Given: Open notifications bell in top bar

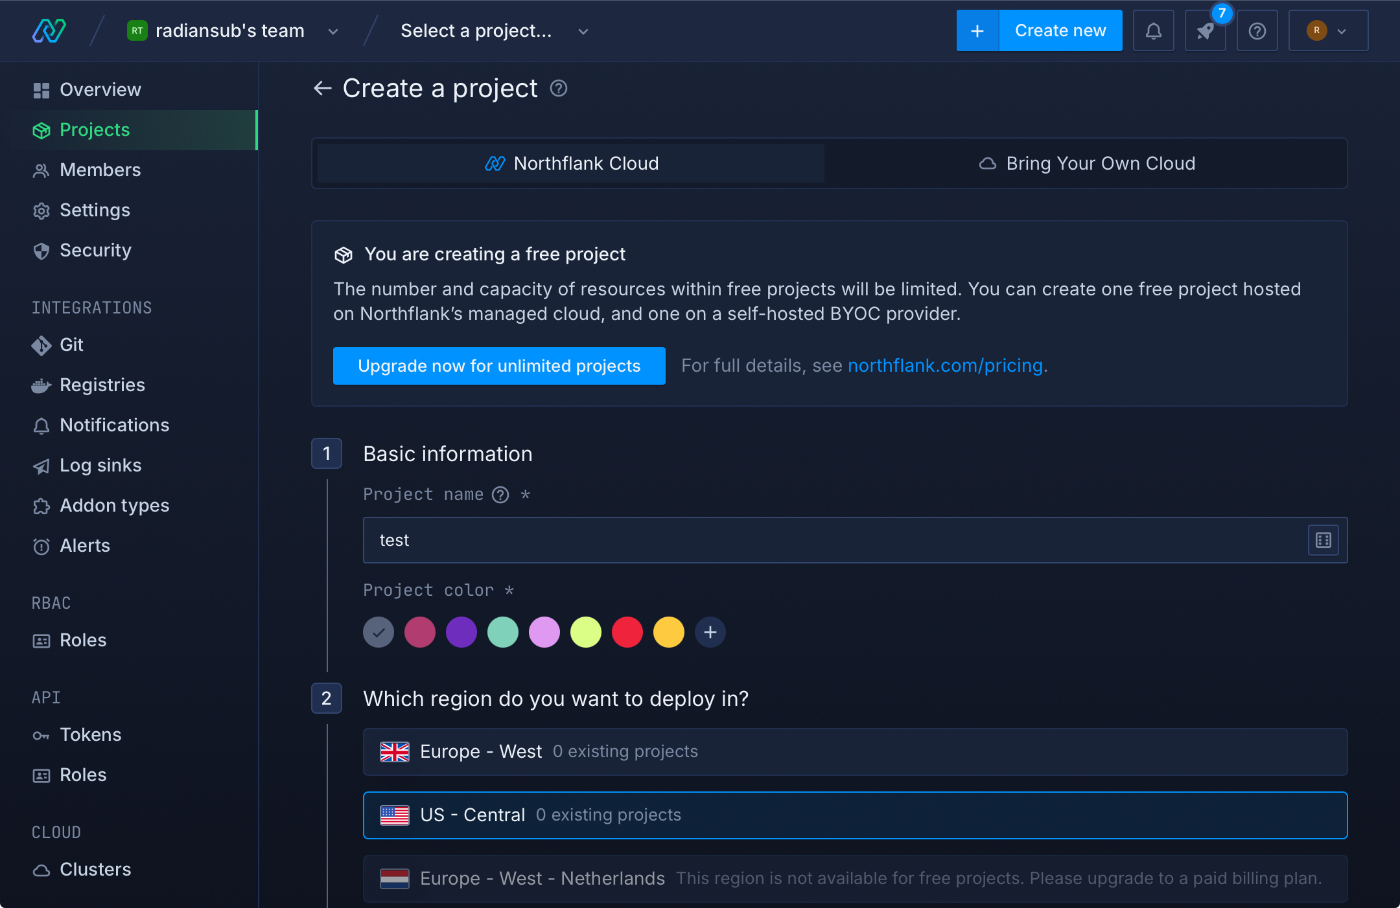Looking at the screenshot, I should (x=1153, y=31).
